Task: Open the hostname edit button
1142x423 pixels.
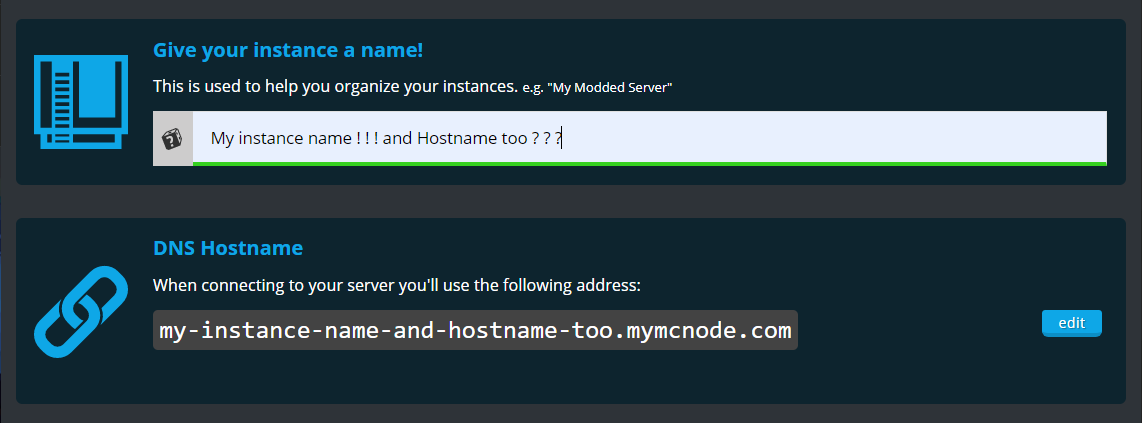Action: point(1071,323)
